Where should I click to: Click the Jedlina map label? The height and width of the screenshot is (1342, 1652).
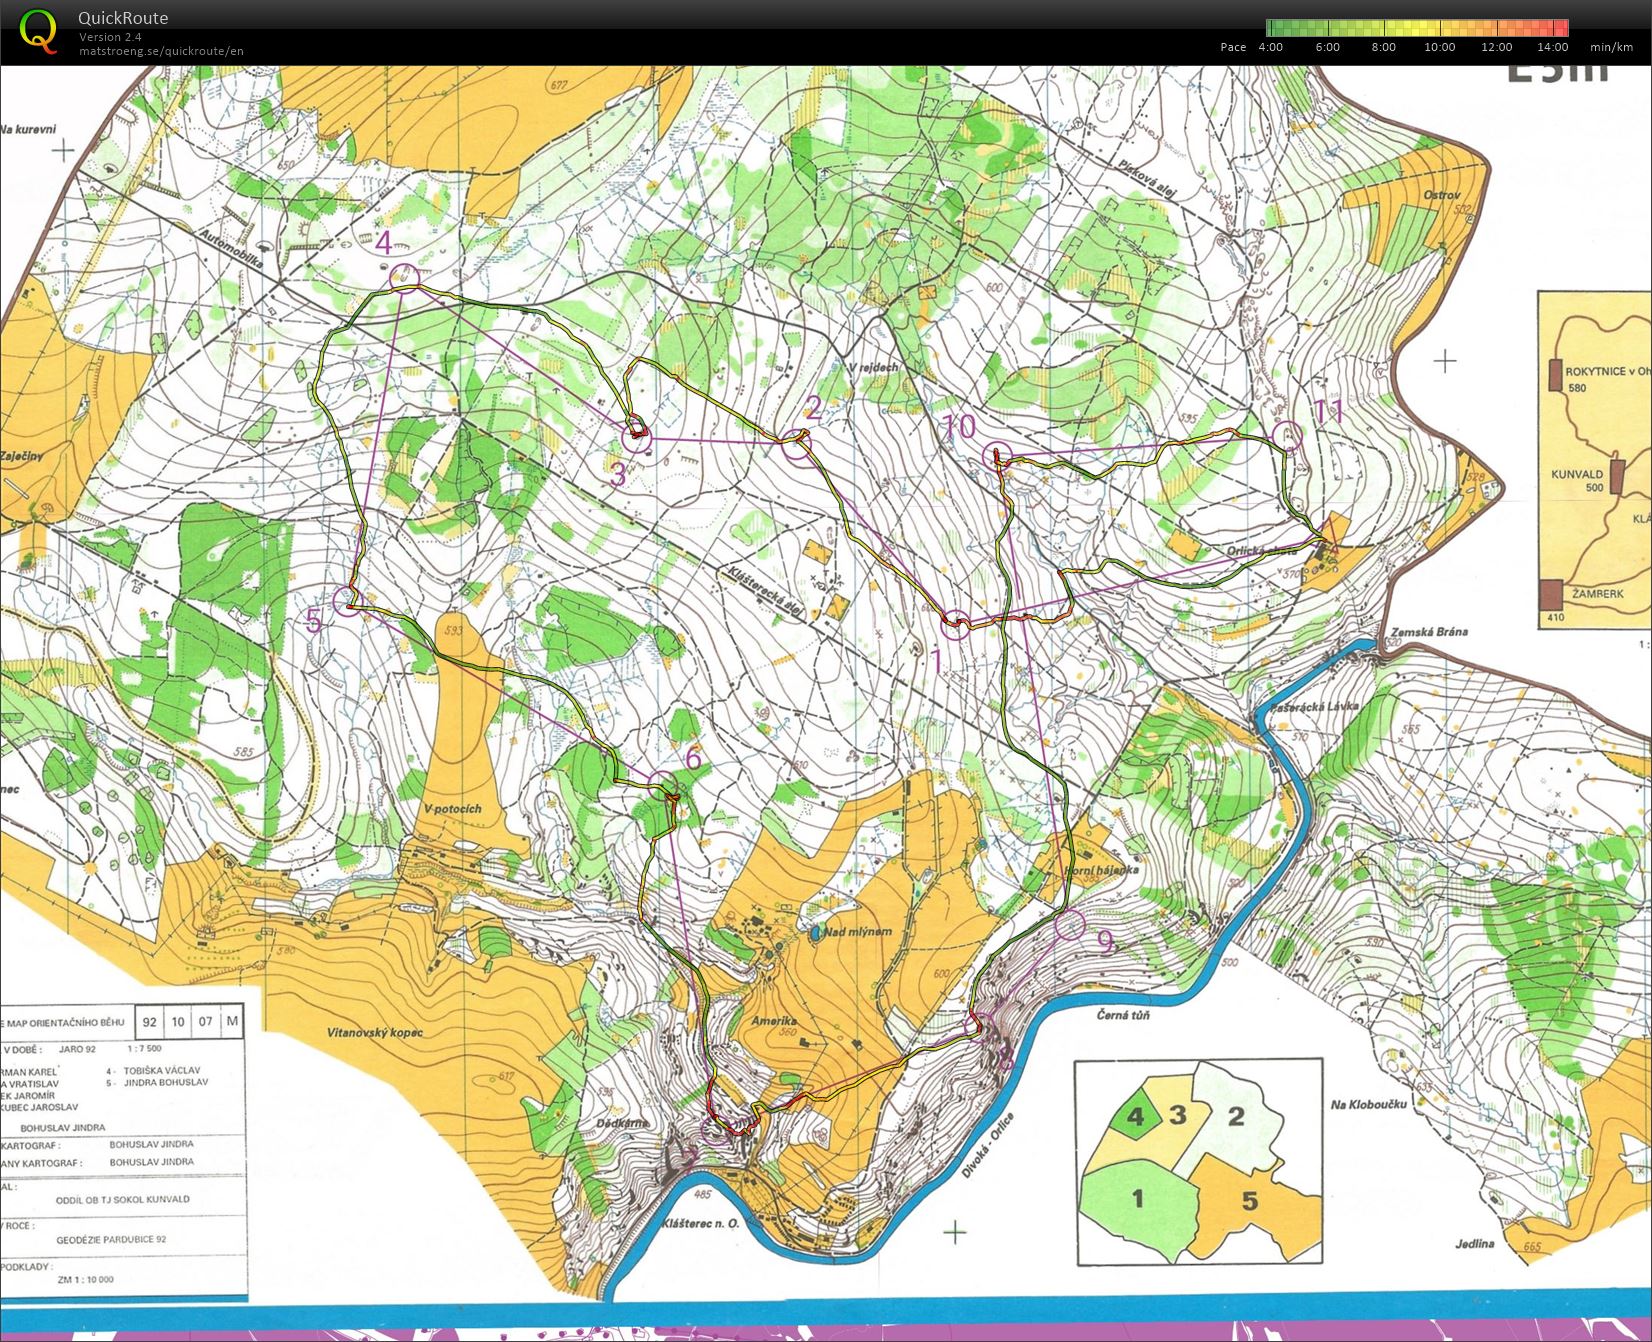[x=1475, y=1244]
